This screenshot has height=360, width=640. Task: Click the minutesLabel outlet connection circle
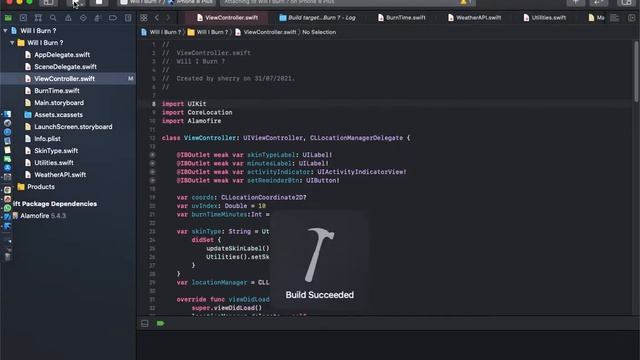152,163
